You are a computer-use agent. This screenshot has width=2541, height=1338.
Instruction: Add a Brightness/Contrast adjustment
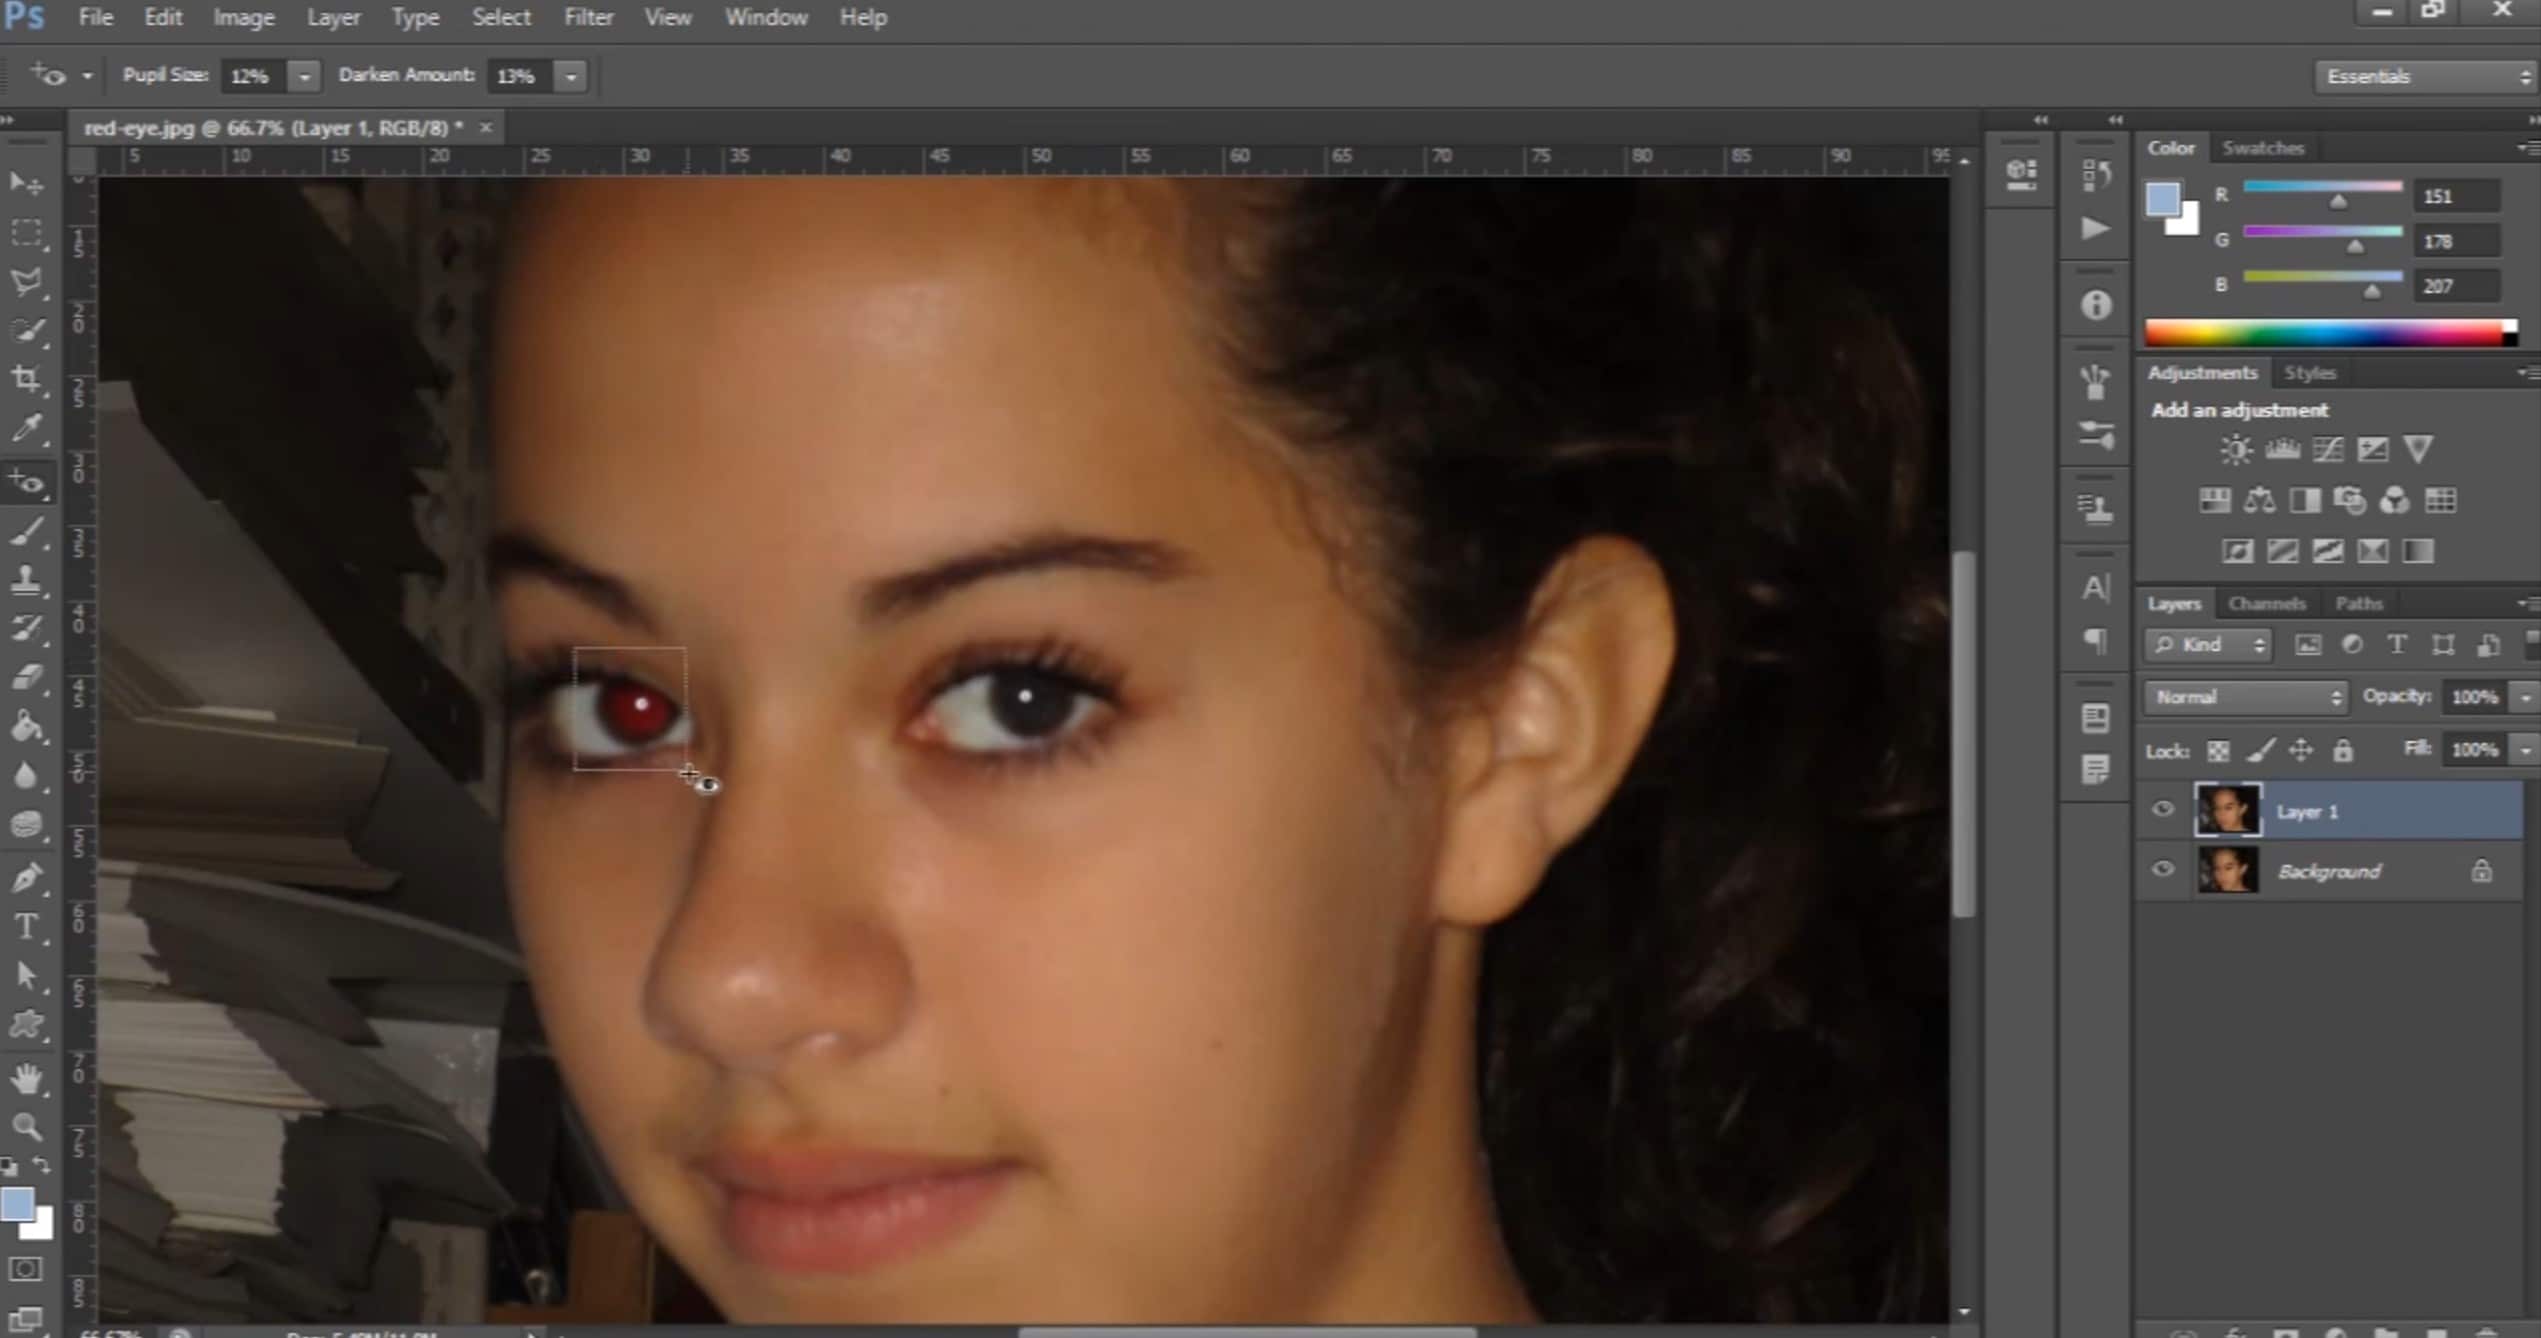[x=2236, y=450]
